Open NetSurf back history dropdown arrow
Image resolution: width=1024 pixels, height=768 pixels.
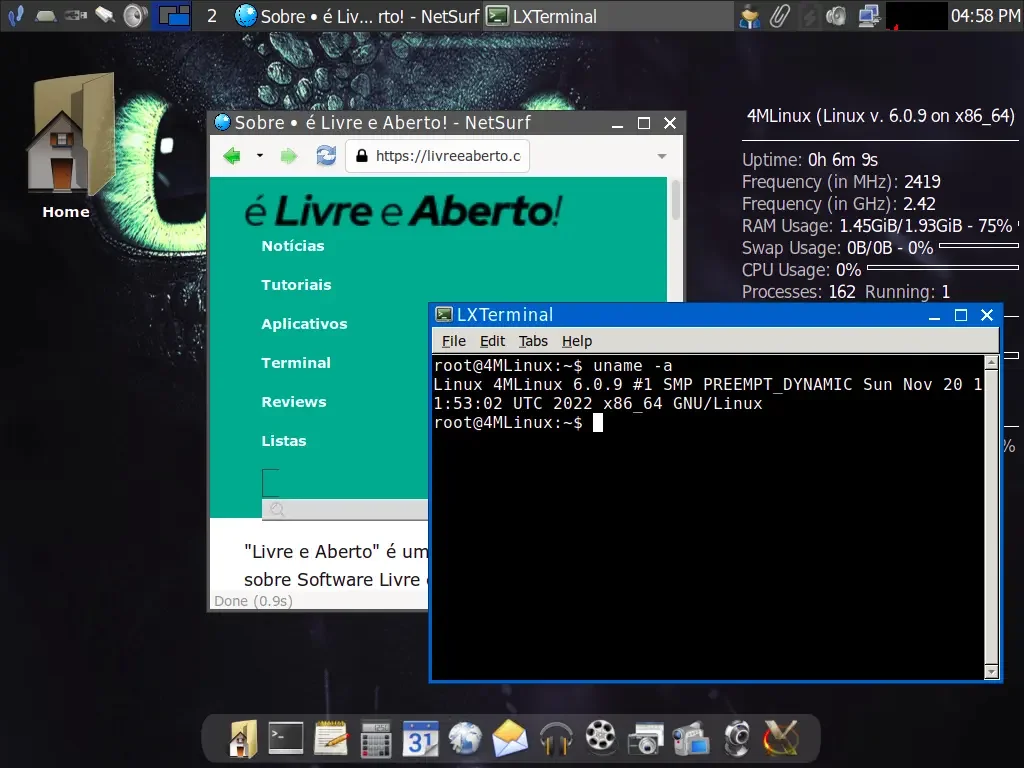click(x=260, y=155)
